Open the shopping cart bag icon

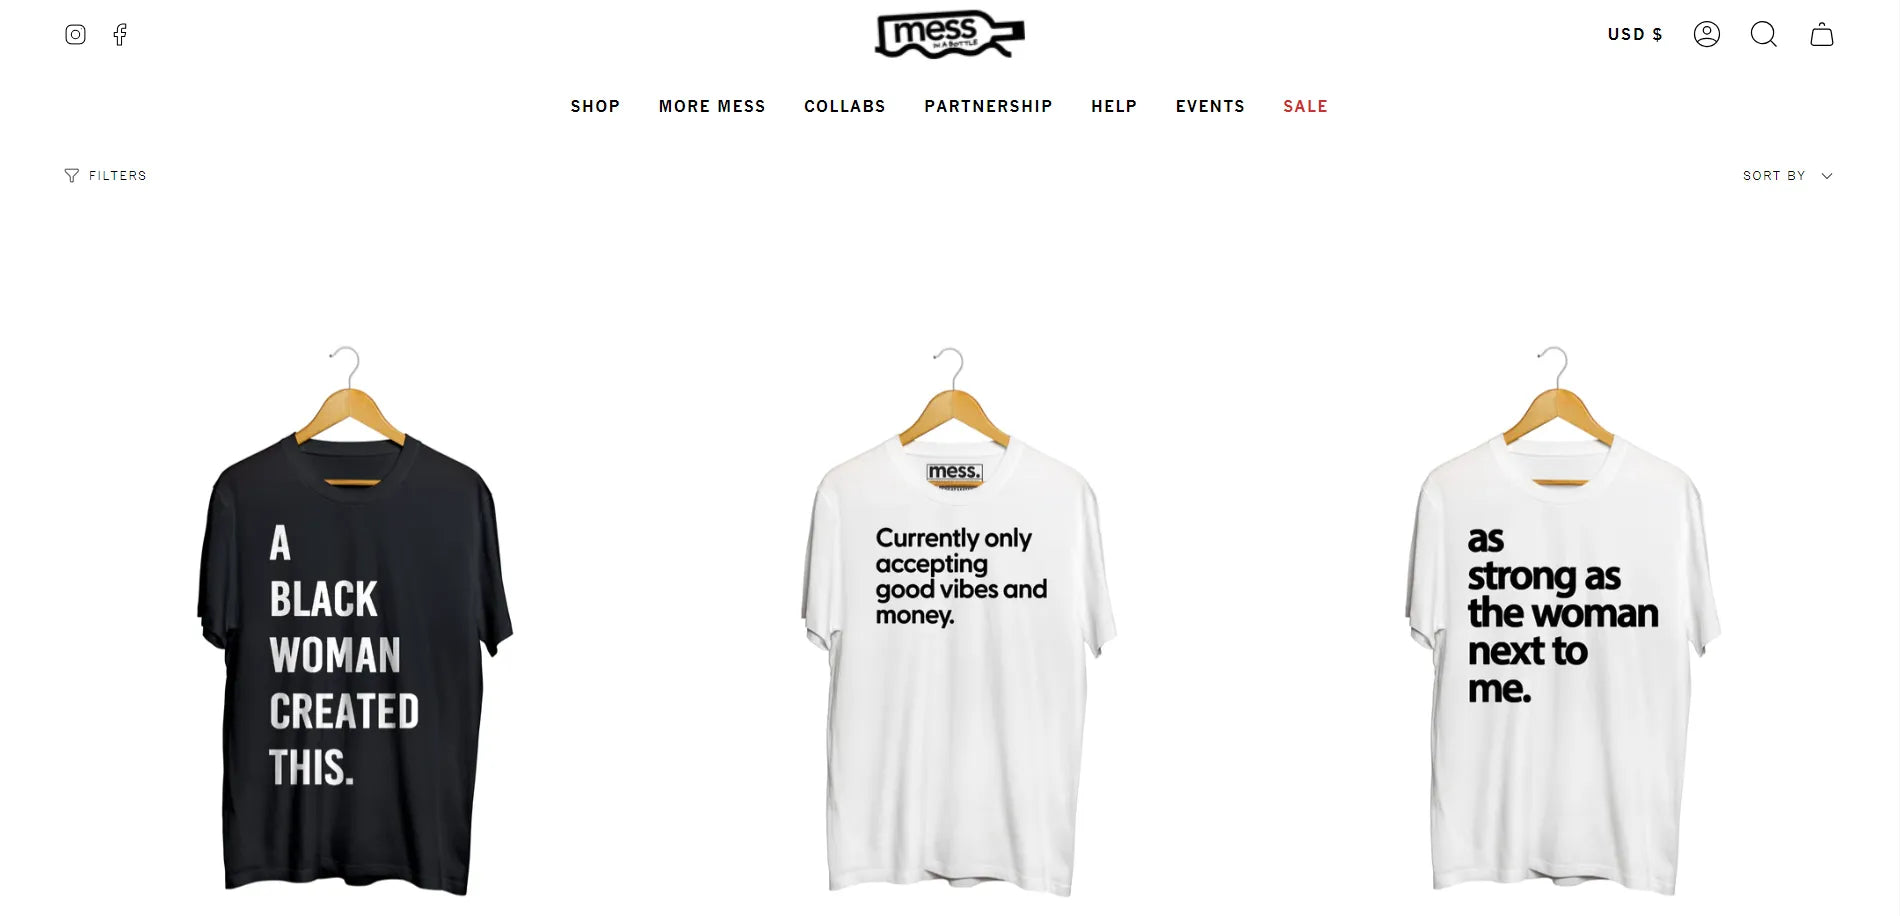point(1822,35)
